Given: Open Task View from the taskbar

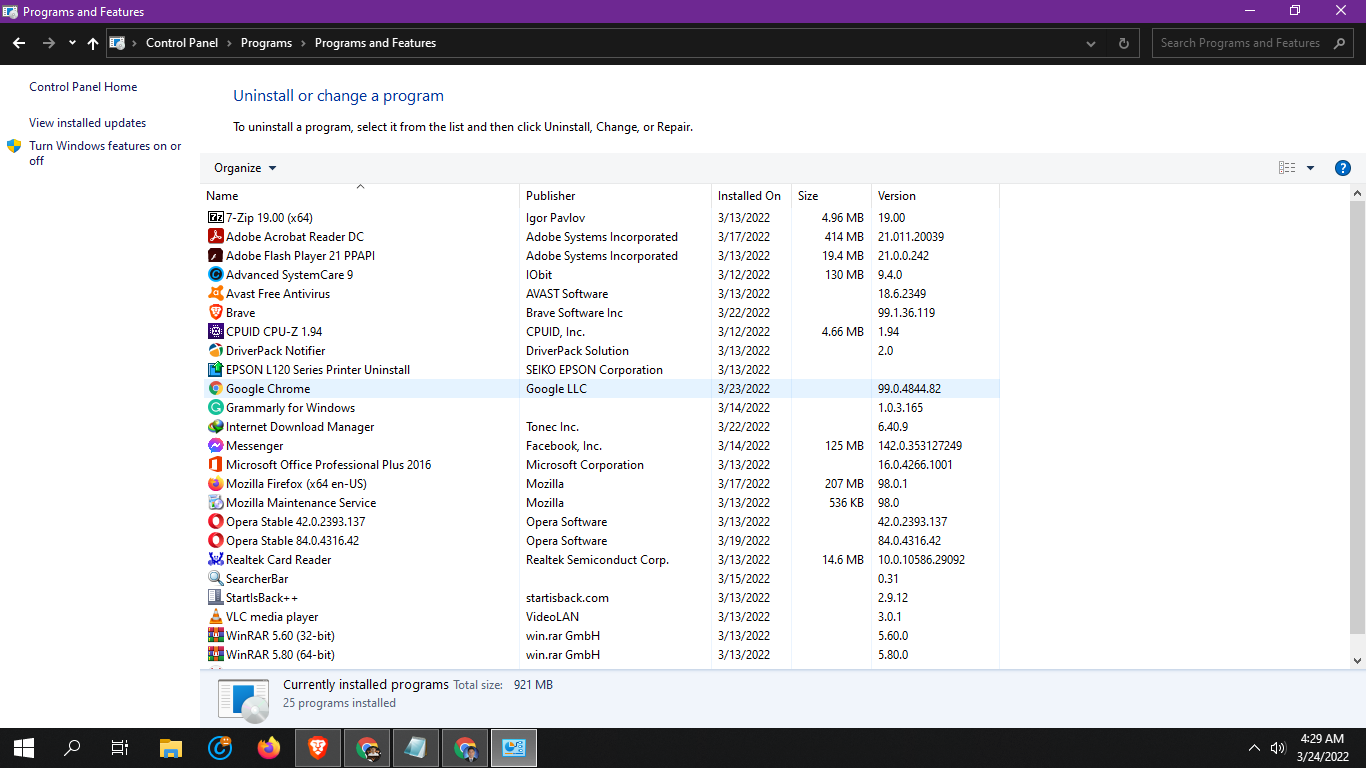Looking at the screenshot, I should (x=120, y=748).
